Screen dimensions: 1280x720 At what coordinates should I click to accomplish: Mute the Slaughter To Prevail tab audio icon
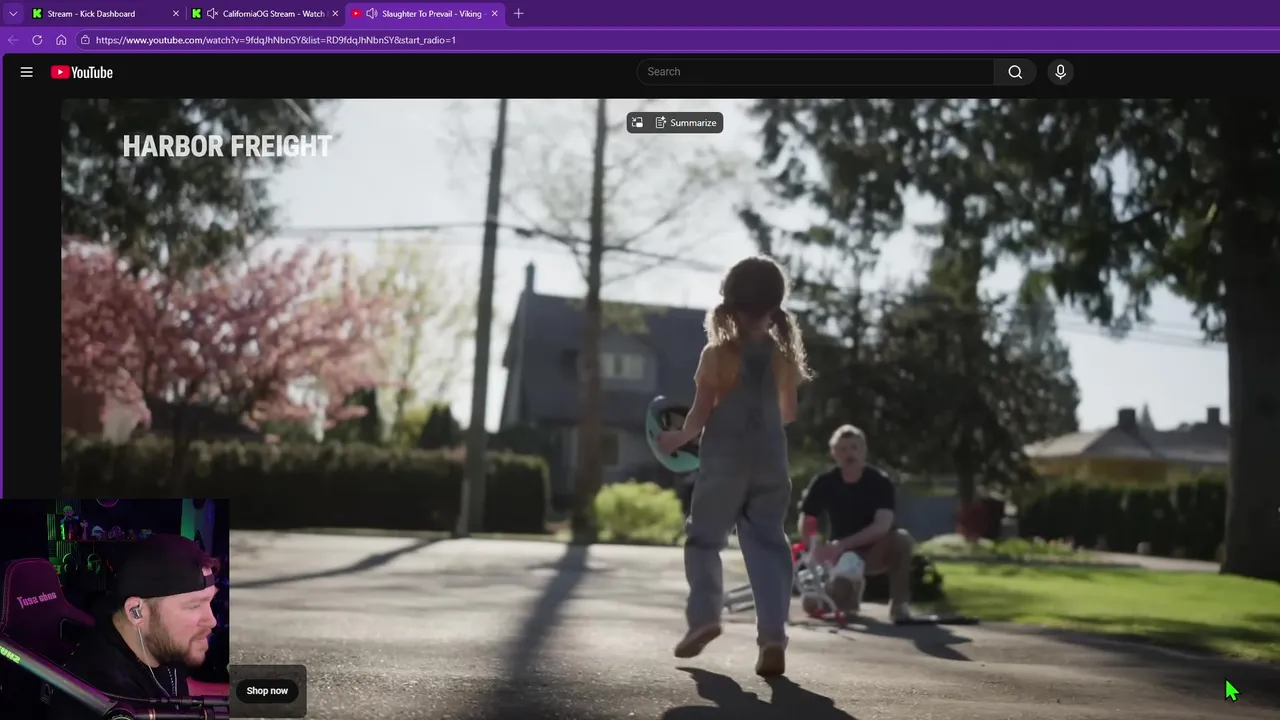372,14
